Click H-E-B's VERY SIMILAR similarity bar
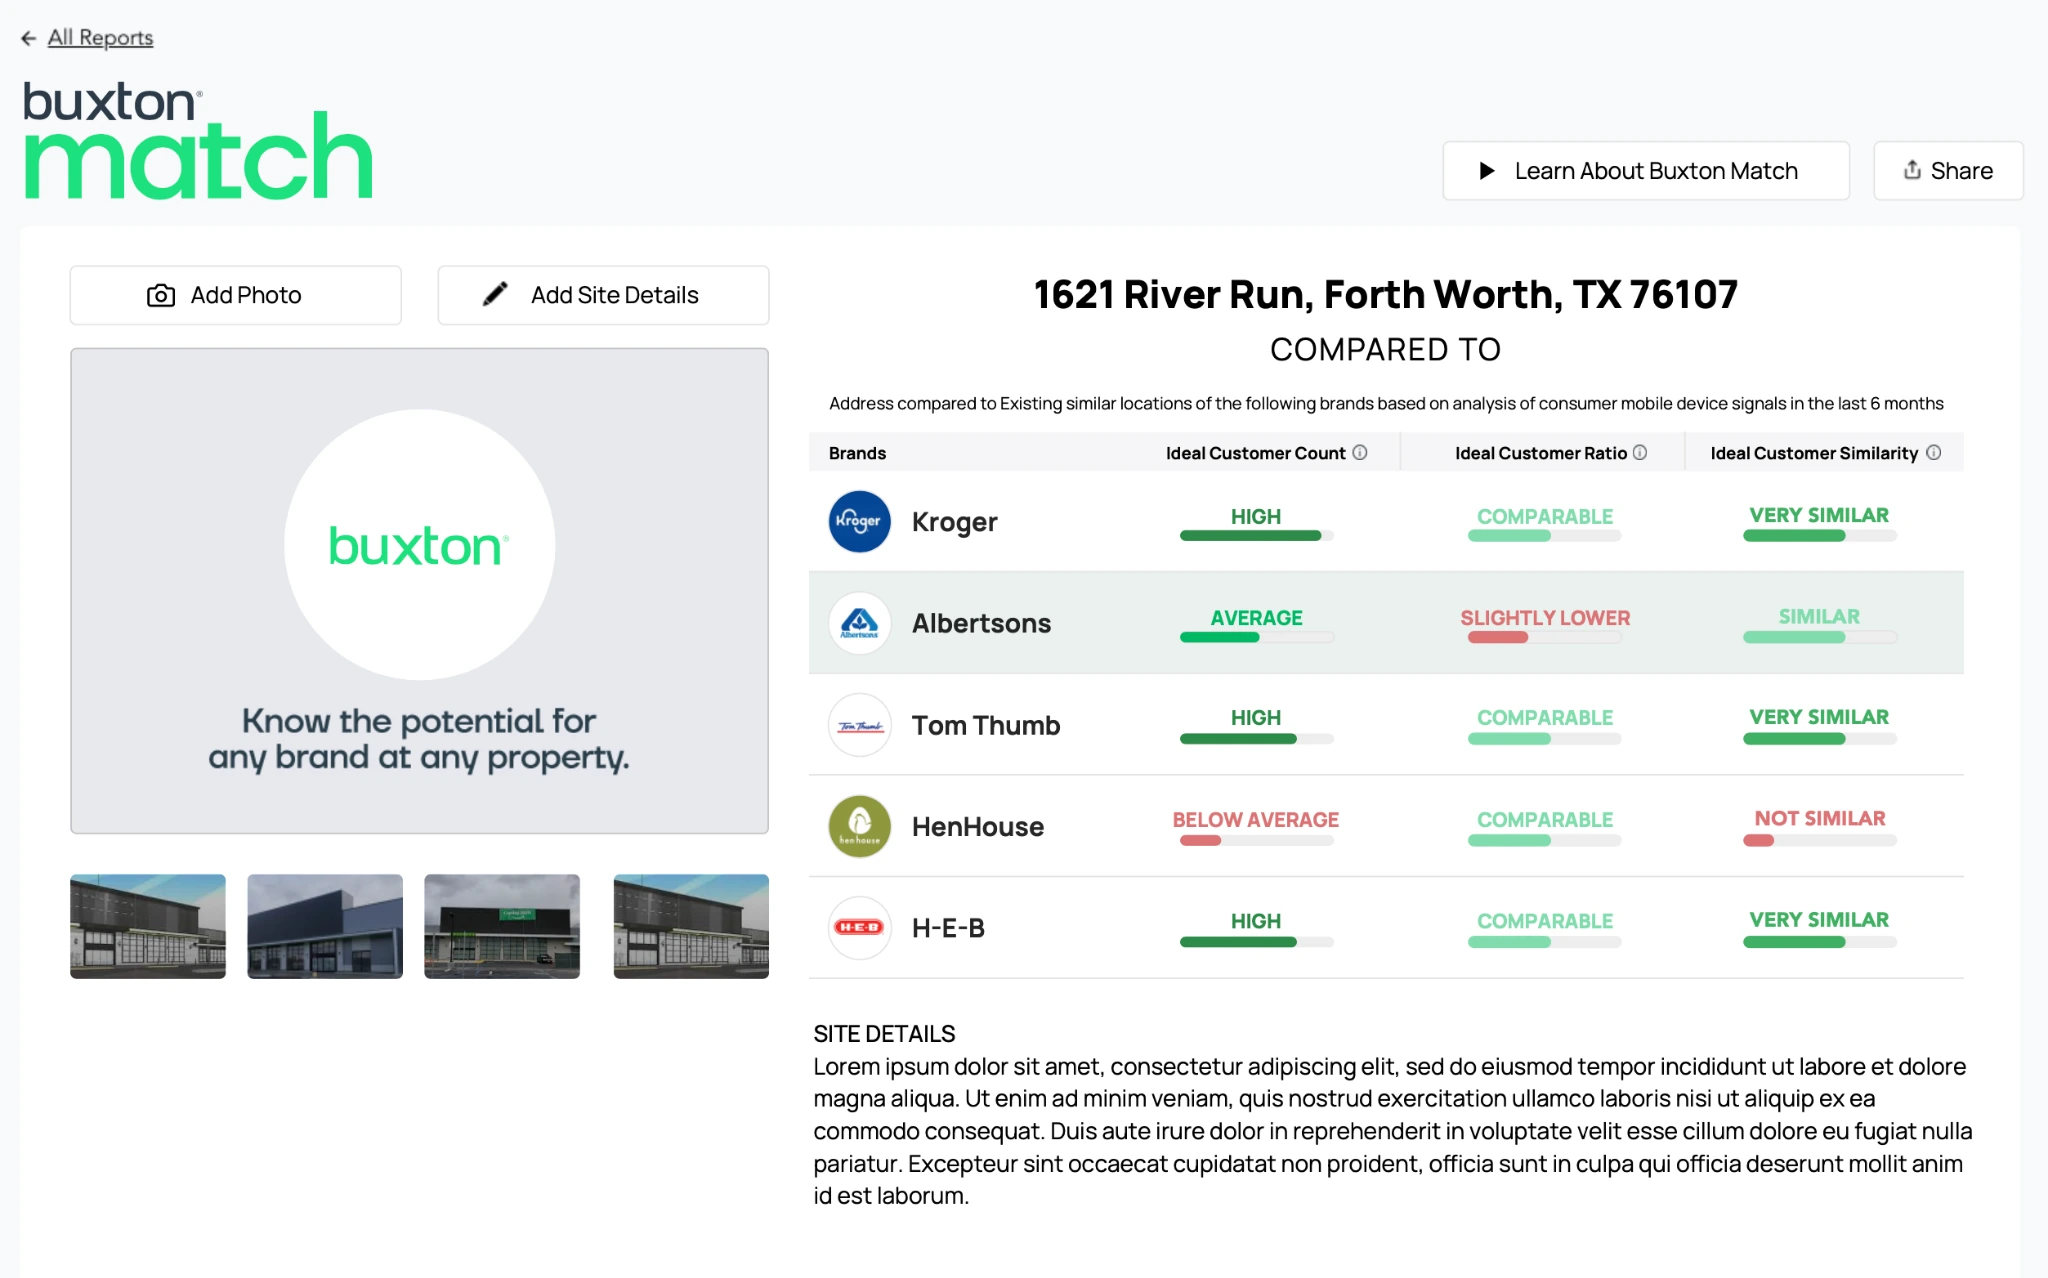Viewport: 2048px width, 1278px height. point(1819,941)
